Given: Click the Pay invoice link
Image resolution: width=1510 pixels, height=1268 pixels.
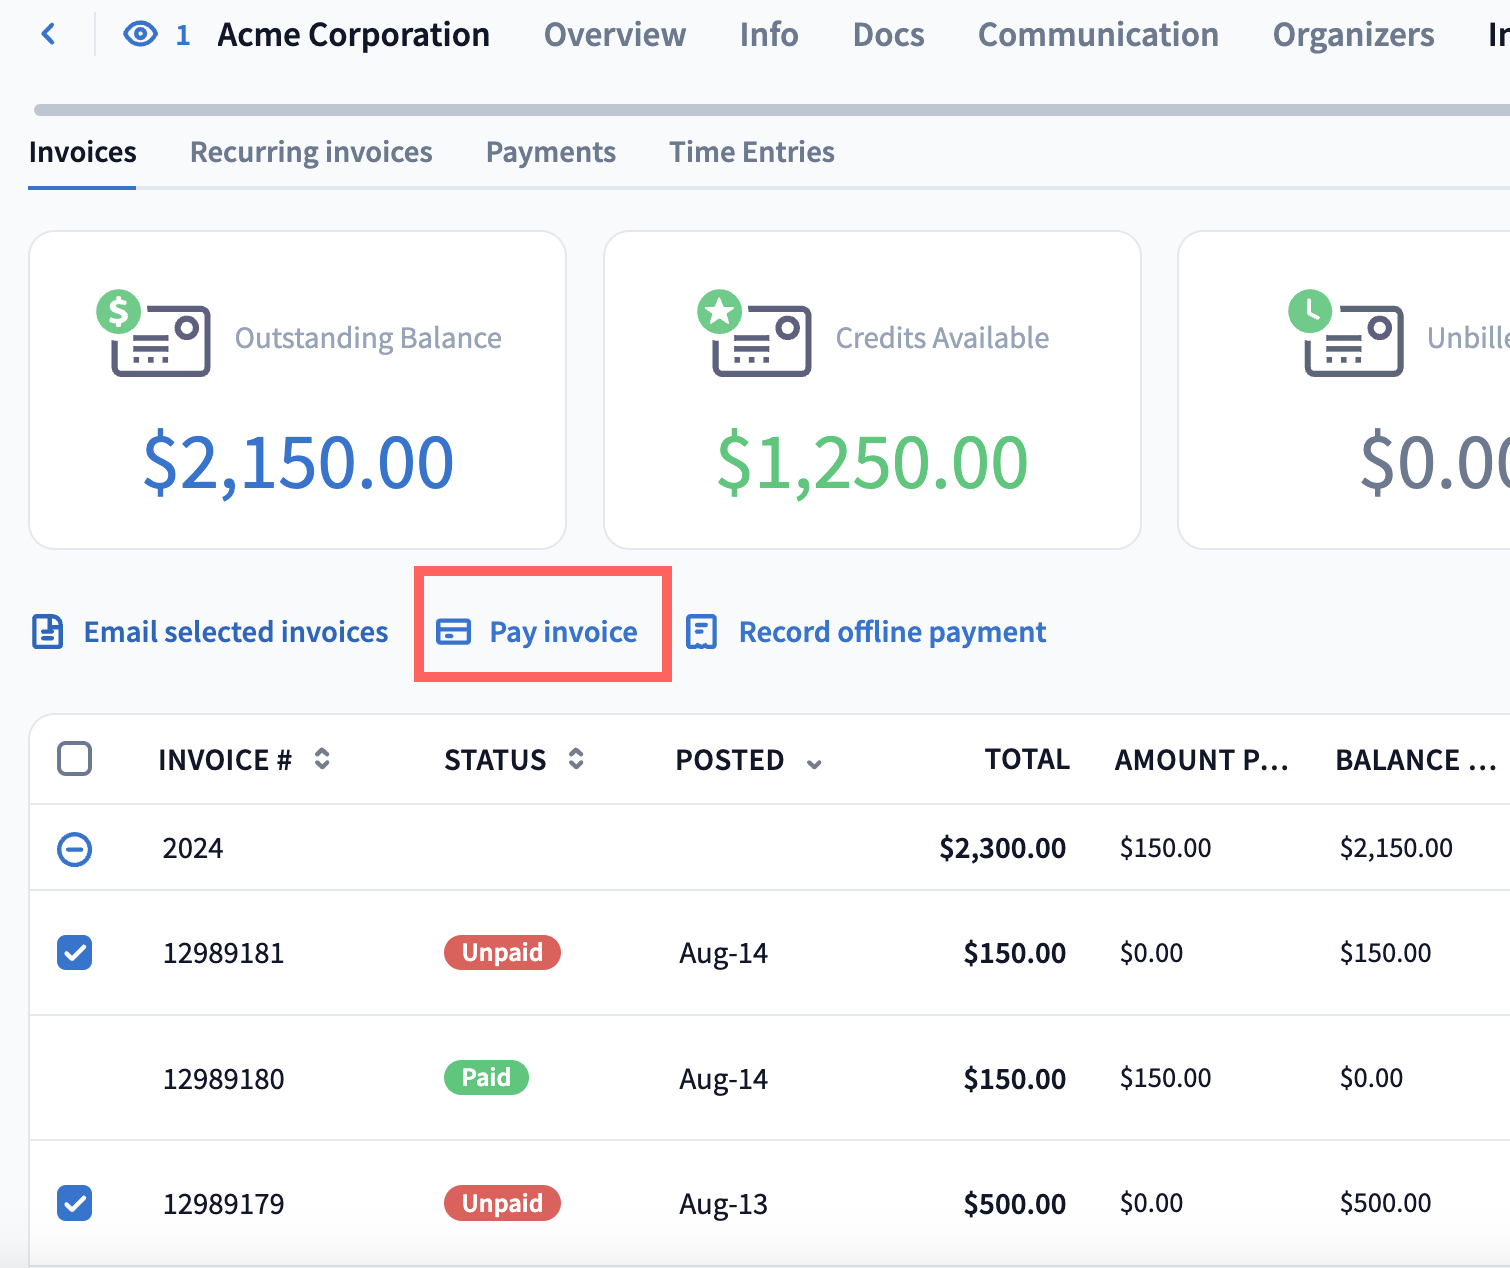Looking at the screenshot, I should click(563, 632).
